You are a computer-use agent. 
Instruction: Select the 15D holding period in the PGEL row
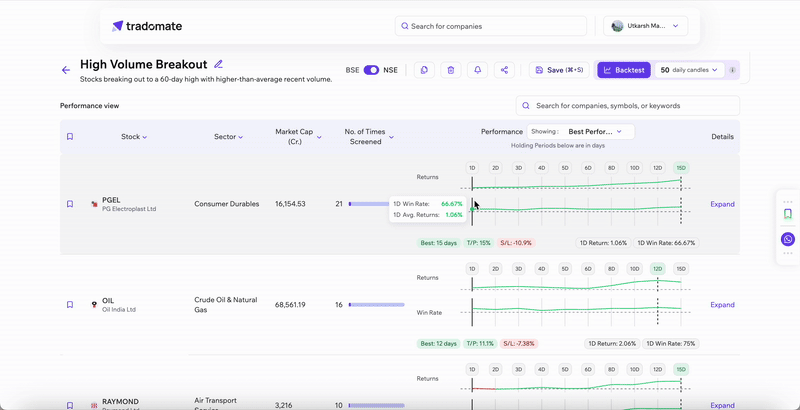pos(681,168)
